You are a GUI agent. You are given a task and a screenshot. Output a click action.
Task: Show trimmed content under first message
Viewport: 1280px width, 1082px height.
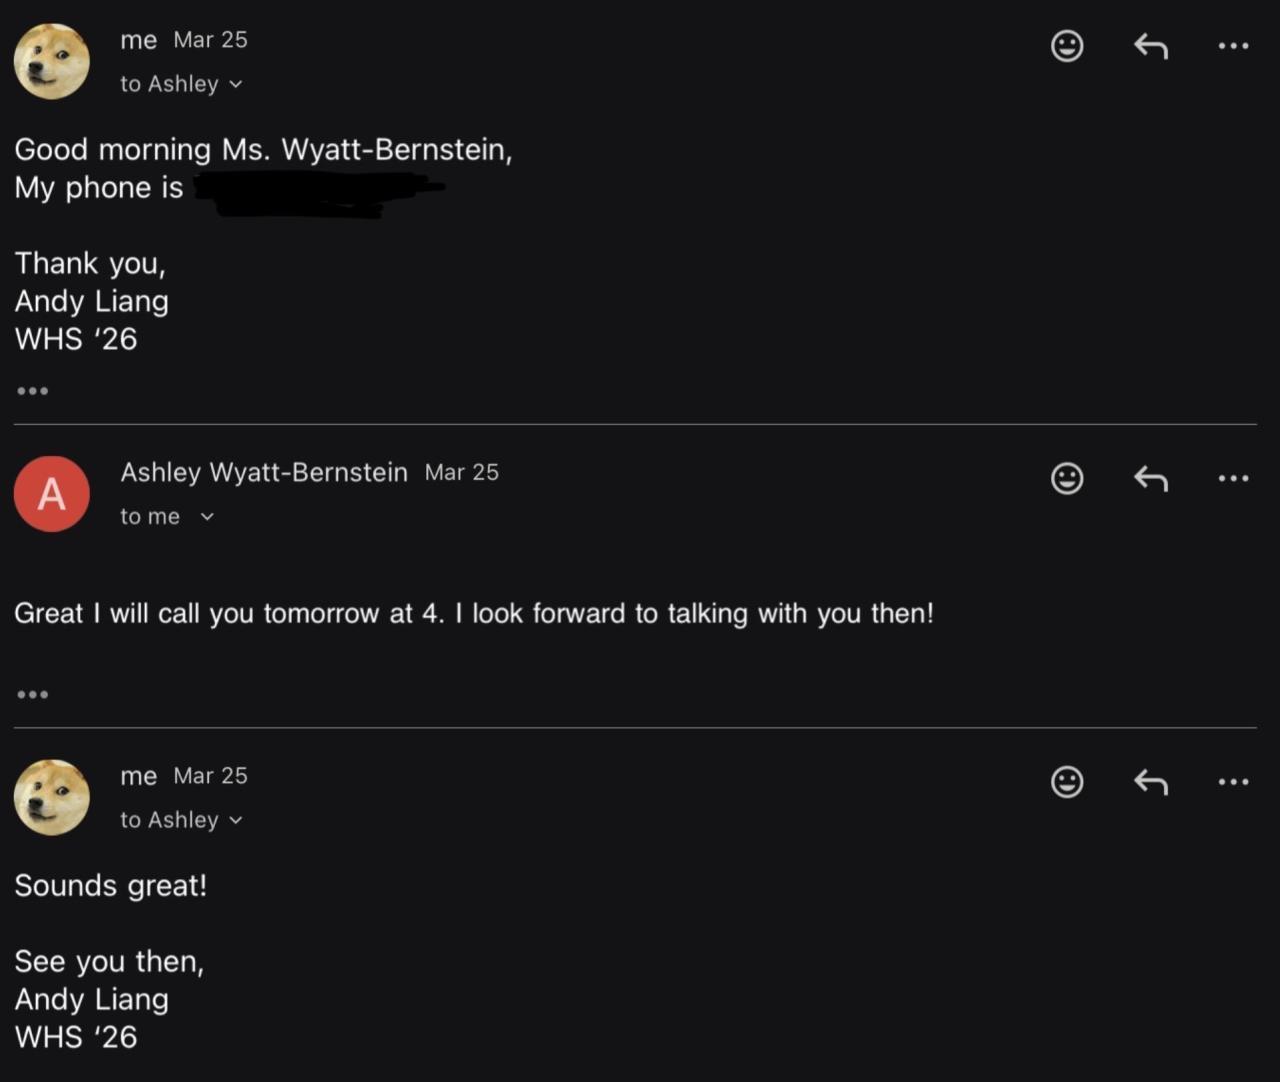click(32, 391)
